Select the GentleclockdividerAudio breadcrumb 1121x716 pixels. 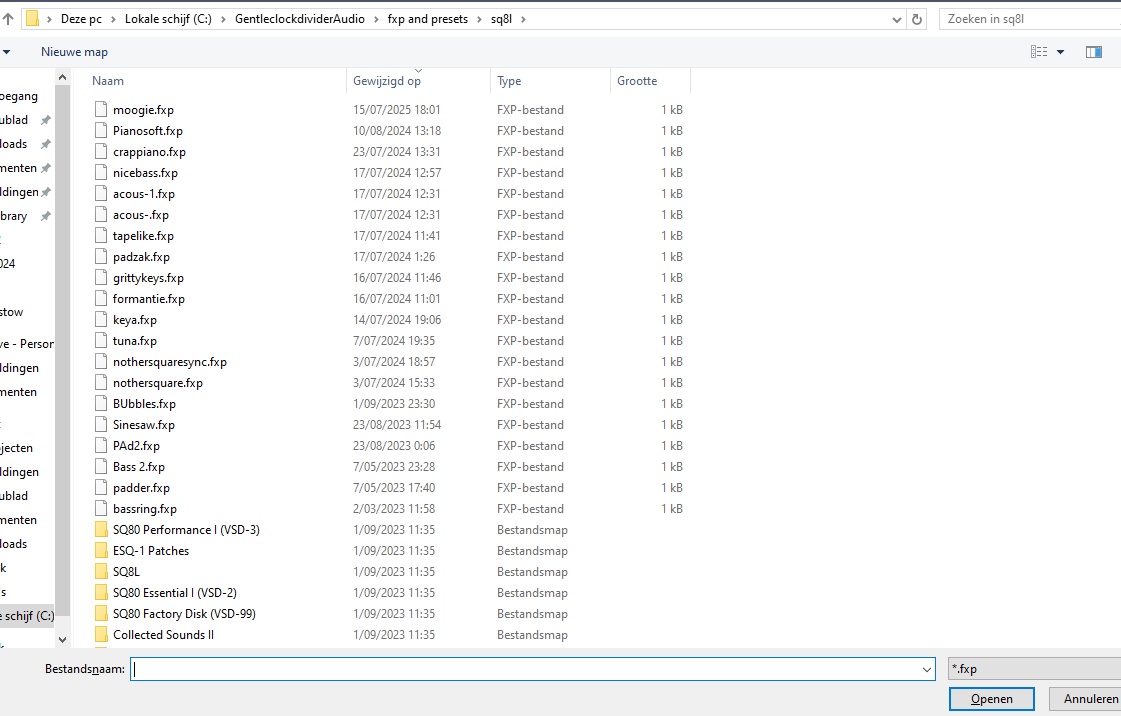(x=300, y=19)
